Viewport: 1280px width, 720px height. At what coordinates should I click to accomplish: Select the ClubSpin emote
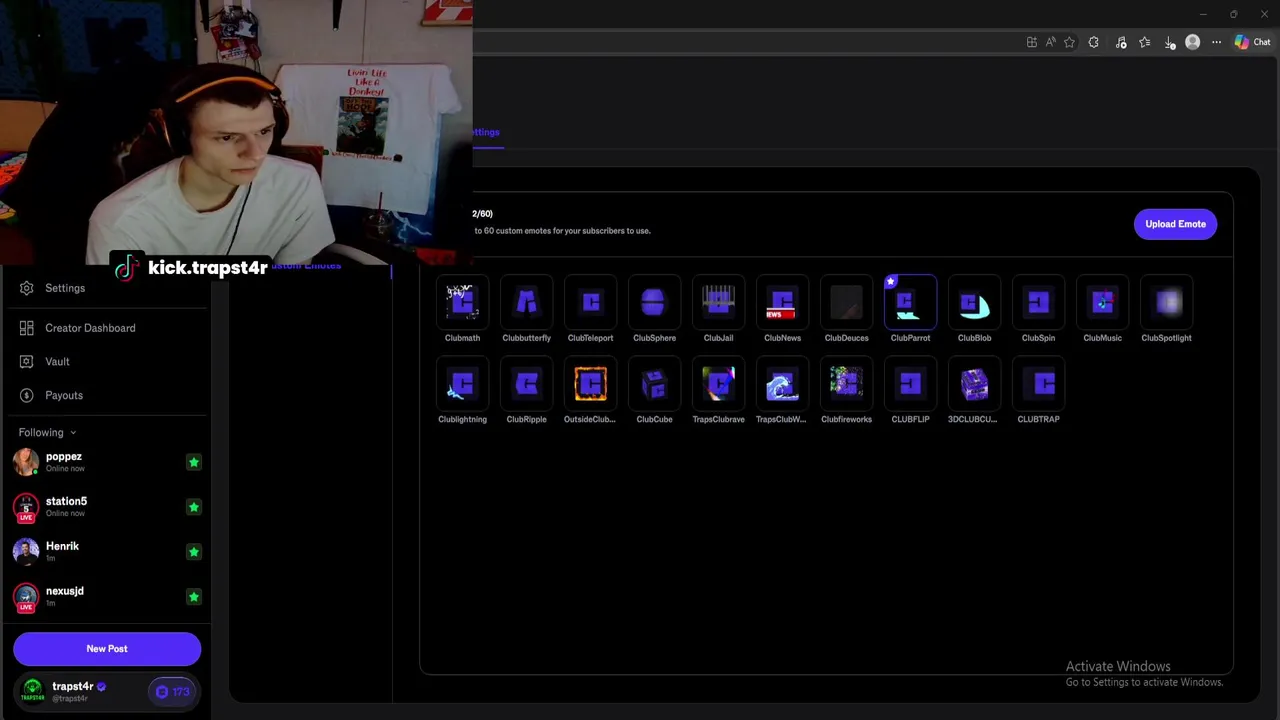coord(1038,303)
